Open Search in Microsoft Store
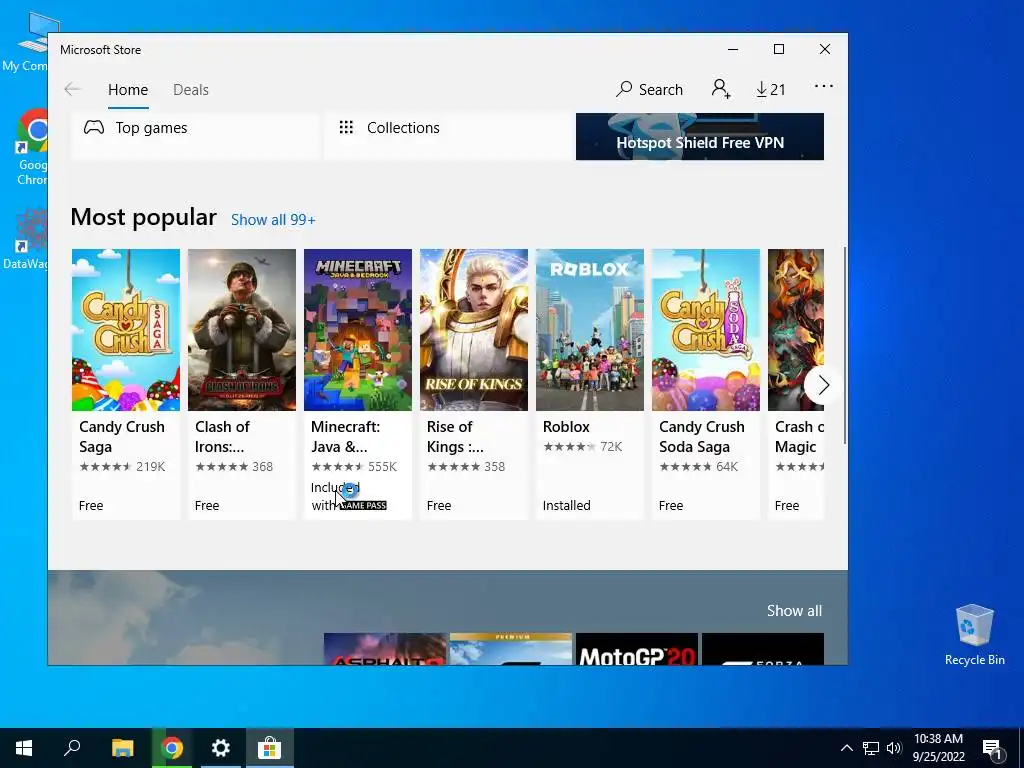Image resolution: width=1024 pixels, height=768 pixels. point(649,89)
